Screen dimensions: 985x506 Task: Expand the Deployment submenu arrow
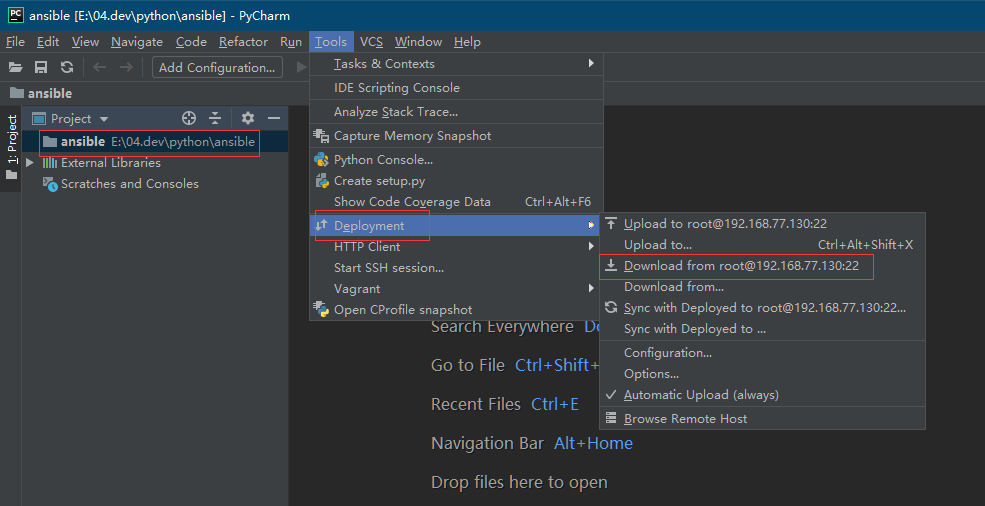(x=590, y=225)
